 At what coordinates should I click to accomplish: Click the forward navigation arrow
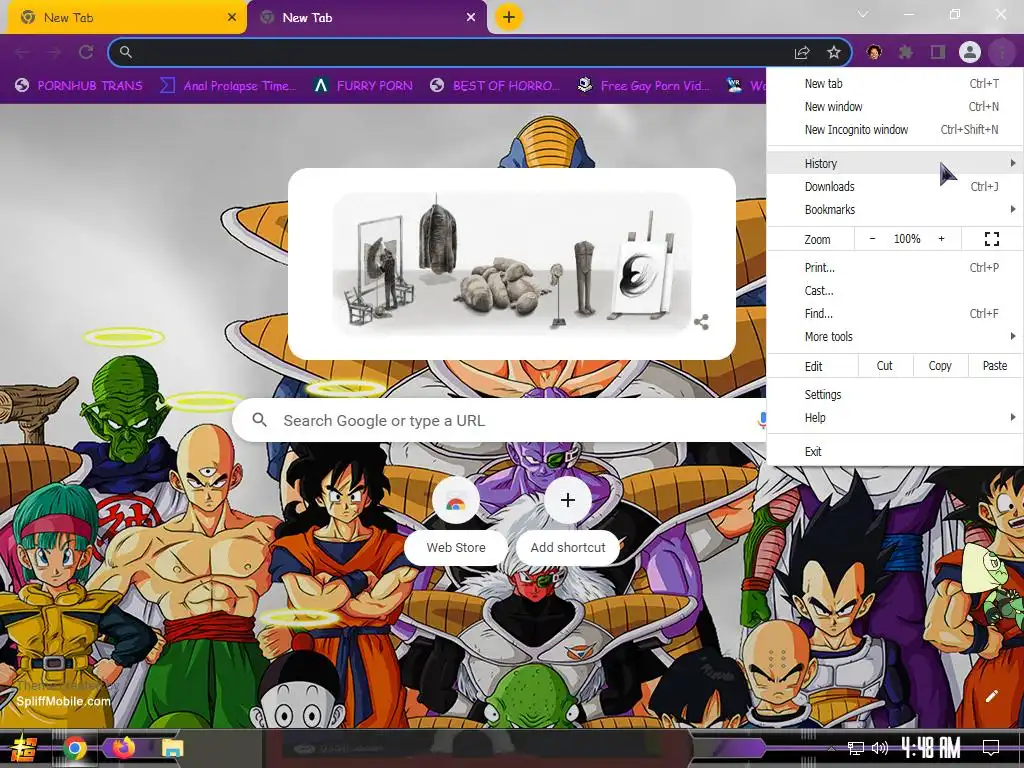click(x=54, y=52)
